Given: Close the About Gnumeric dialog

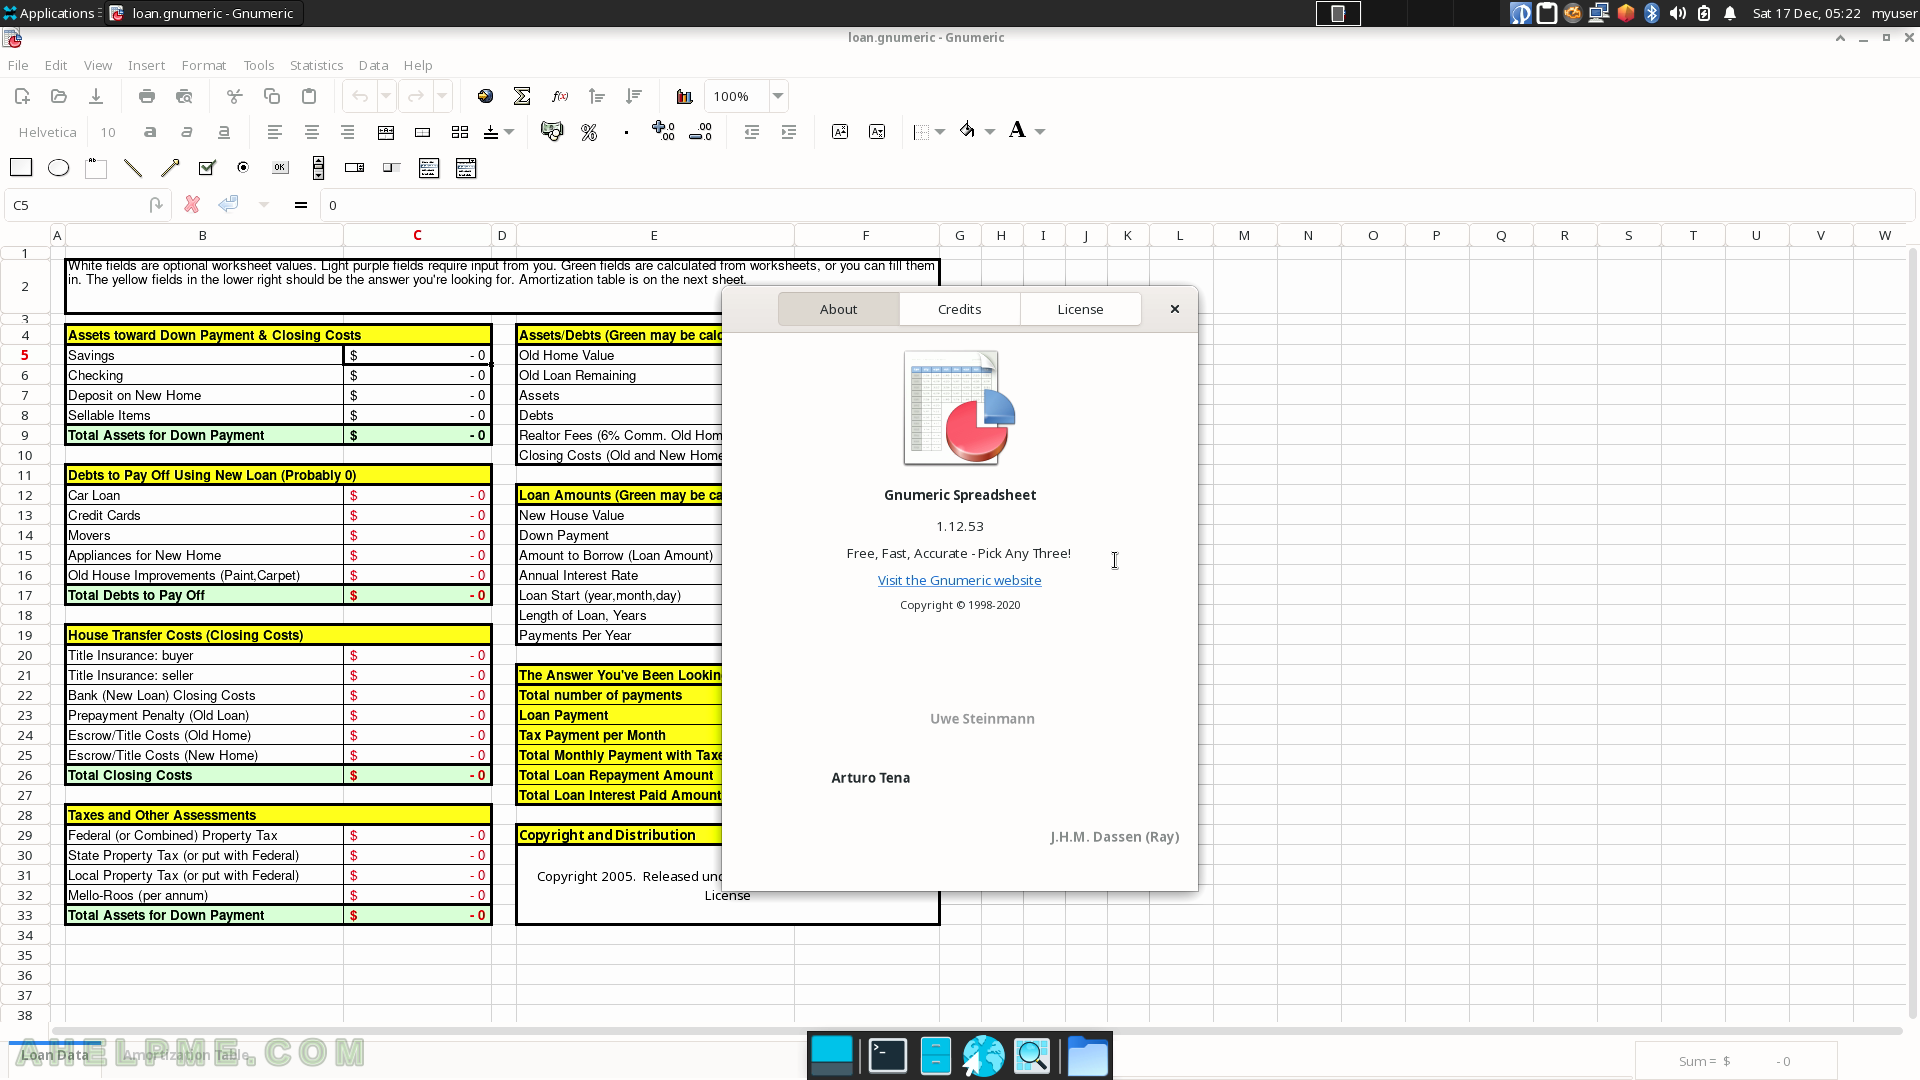Looking at the screenshot, I should [x=1175, y=309].
